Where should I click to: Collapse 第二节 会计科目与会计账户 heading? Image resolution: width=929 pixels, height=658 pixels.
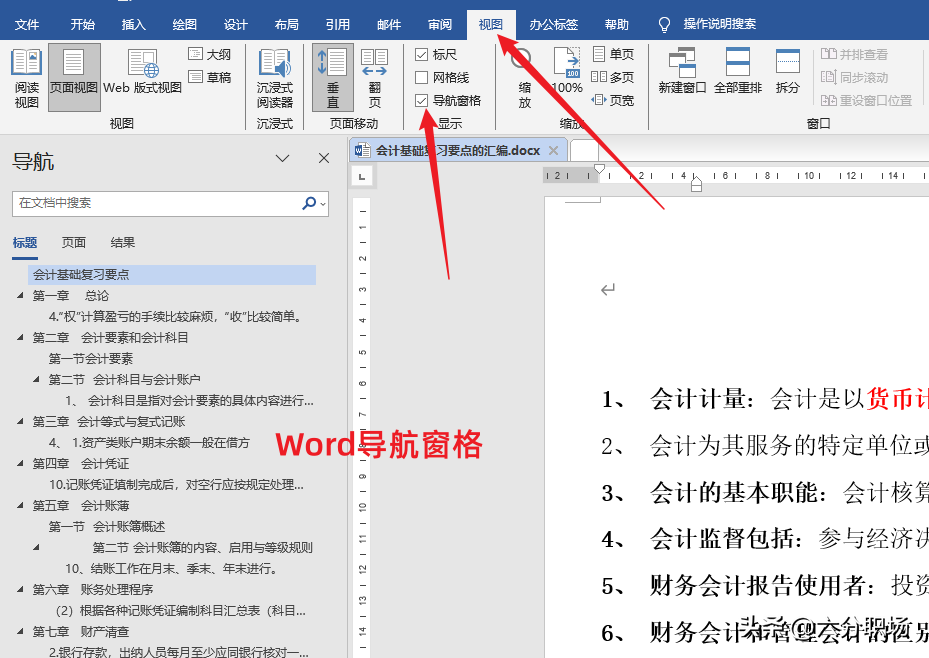36,379
